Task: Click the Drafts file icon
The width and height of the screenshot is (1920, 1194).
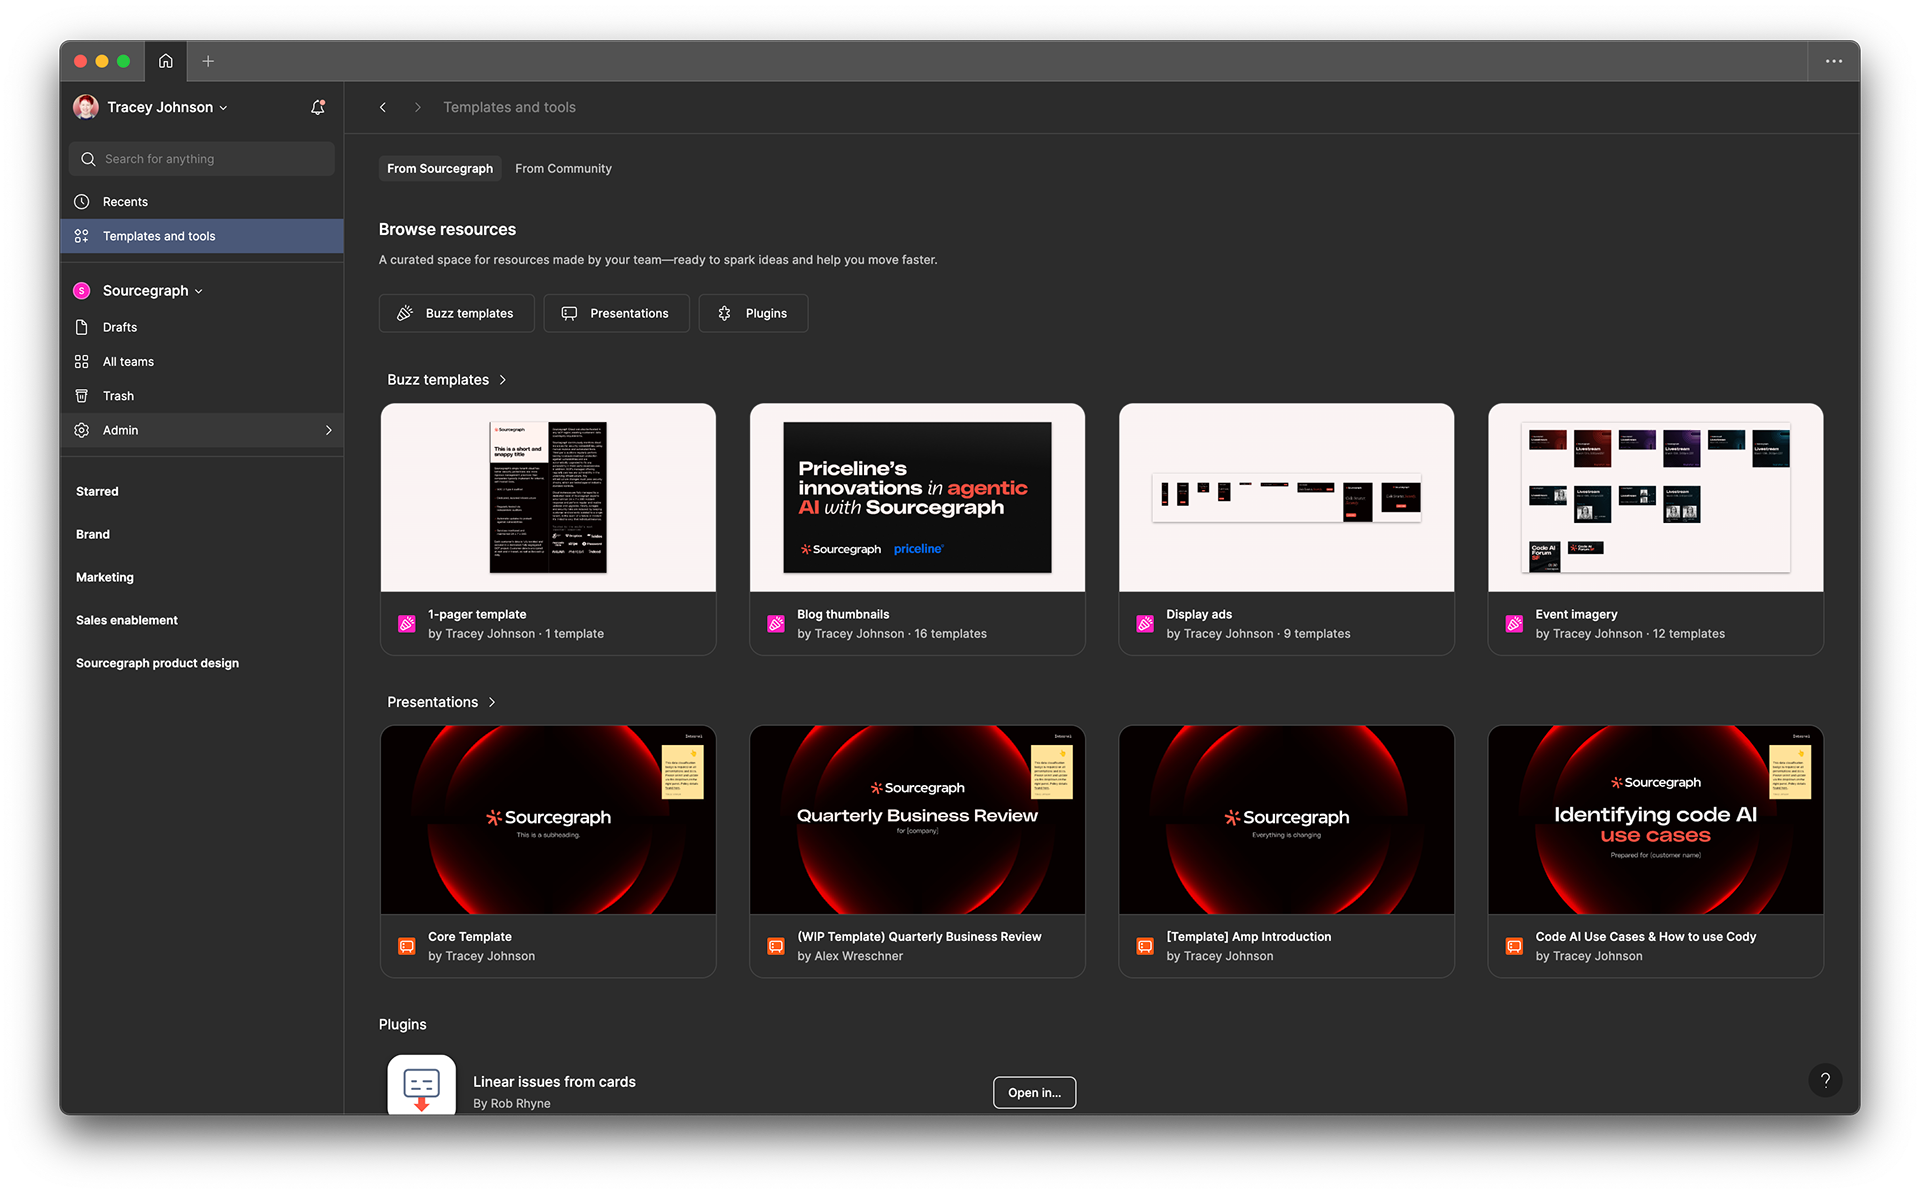Action: pos(82,327)
